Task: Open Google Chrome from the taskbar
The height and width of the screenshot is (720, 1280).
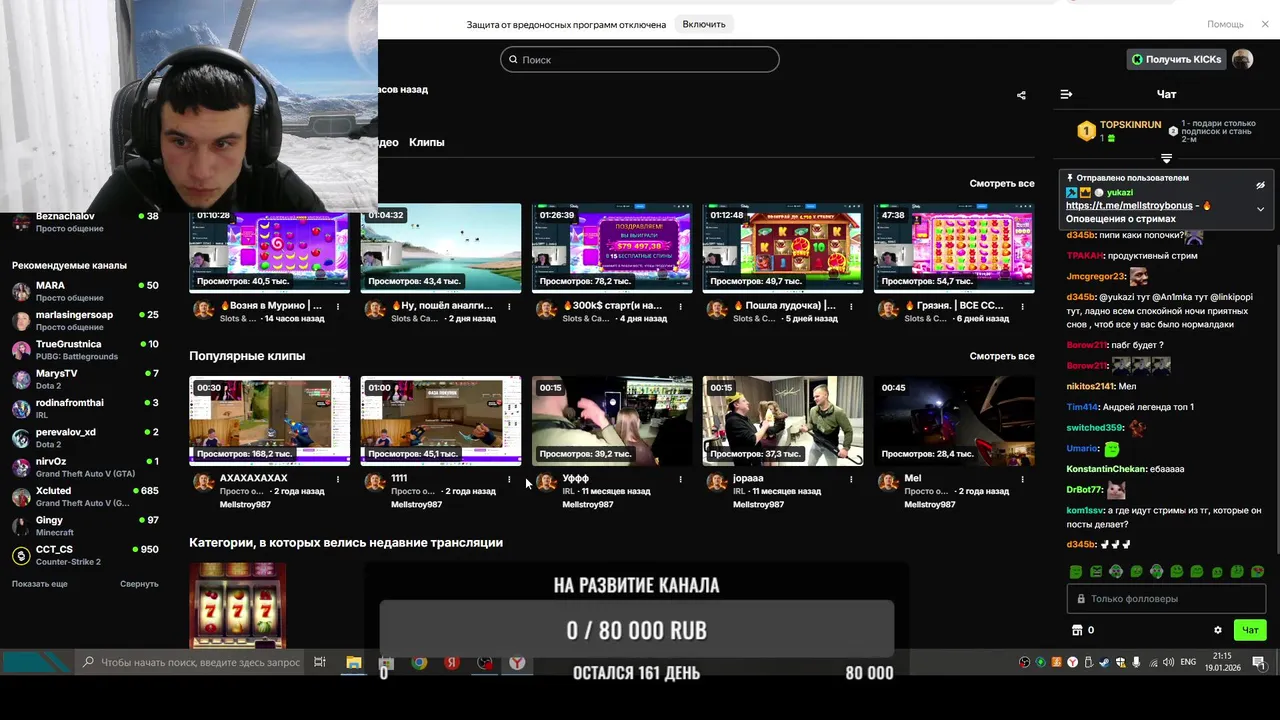Action: click(419, 662)
